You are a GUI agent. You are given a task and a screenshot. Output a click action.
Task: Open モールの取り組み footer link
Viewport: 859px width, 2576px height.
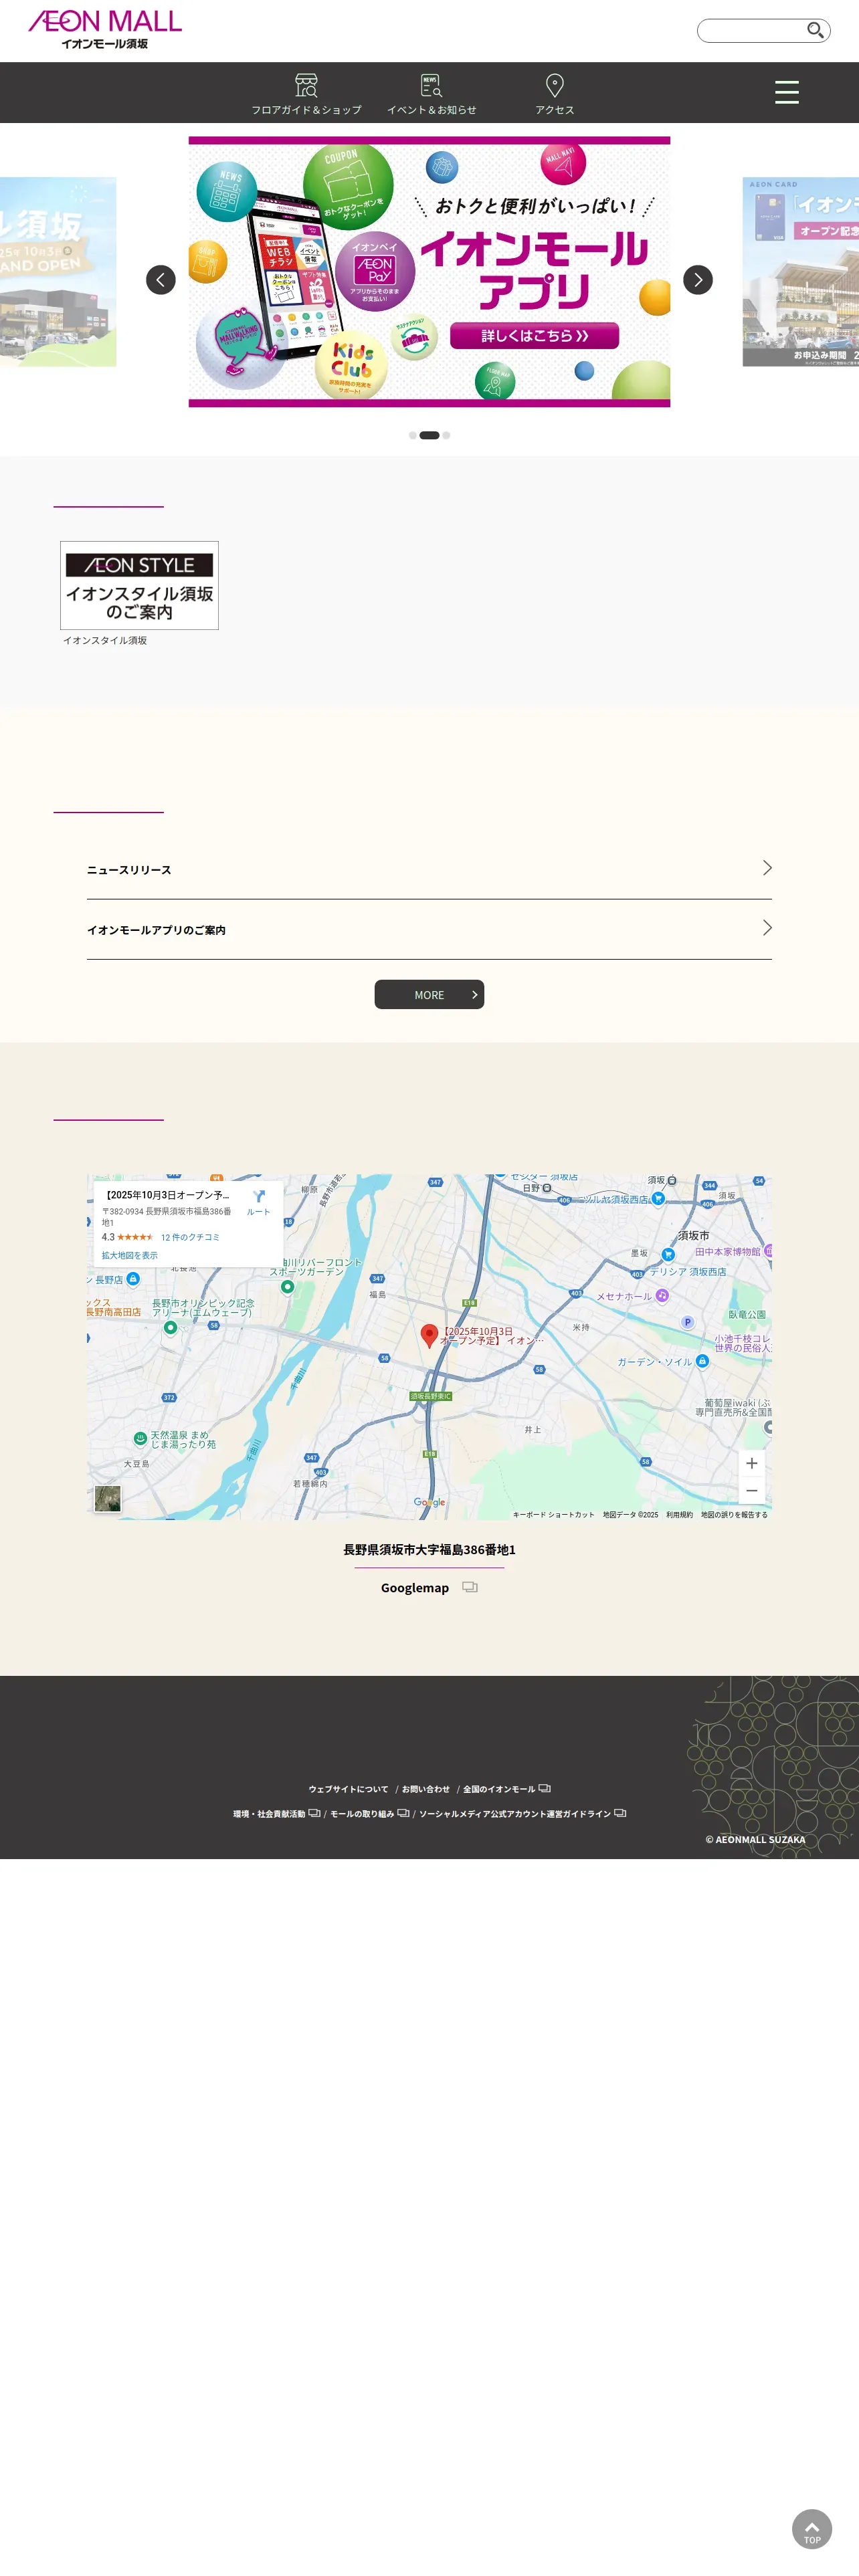pyautogui.click(x=369, y=1813)
